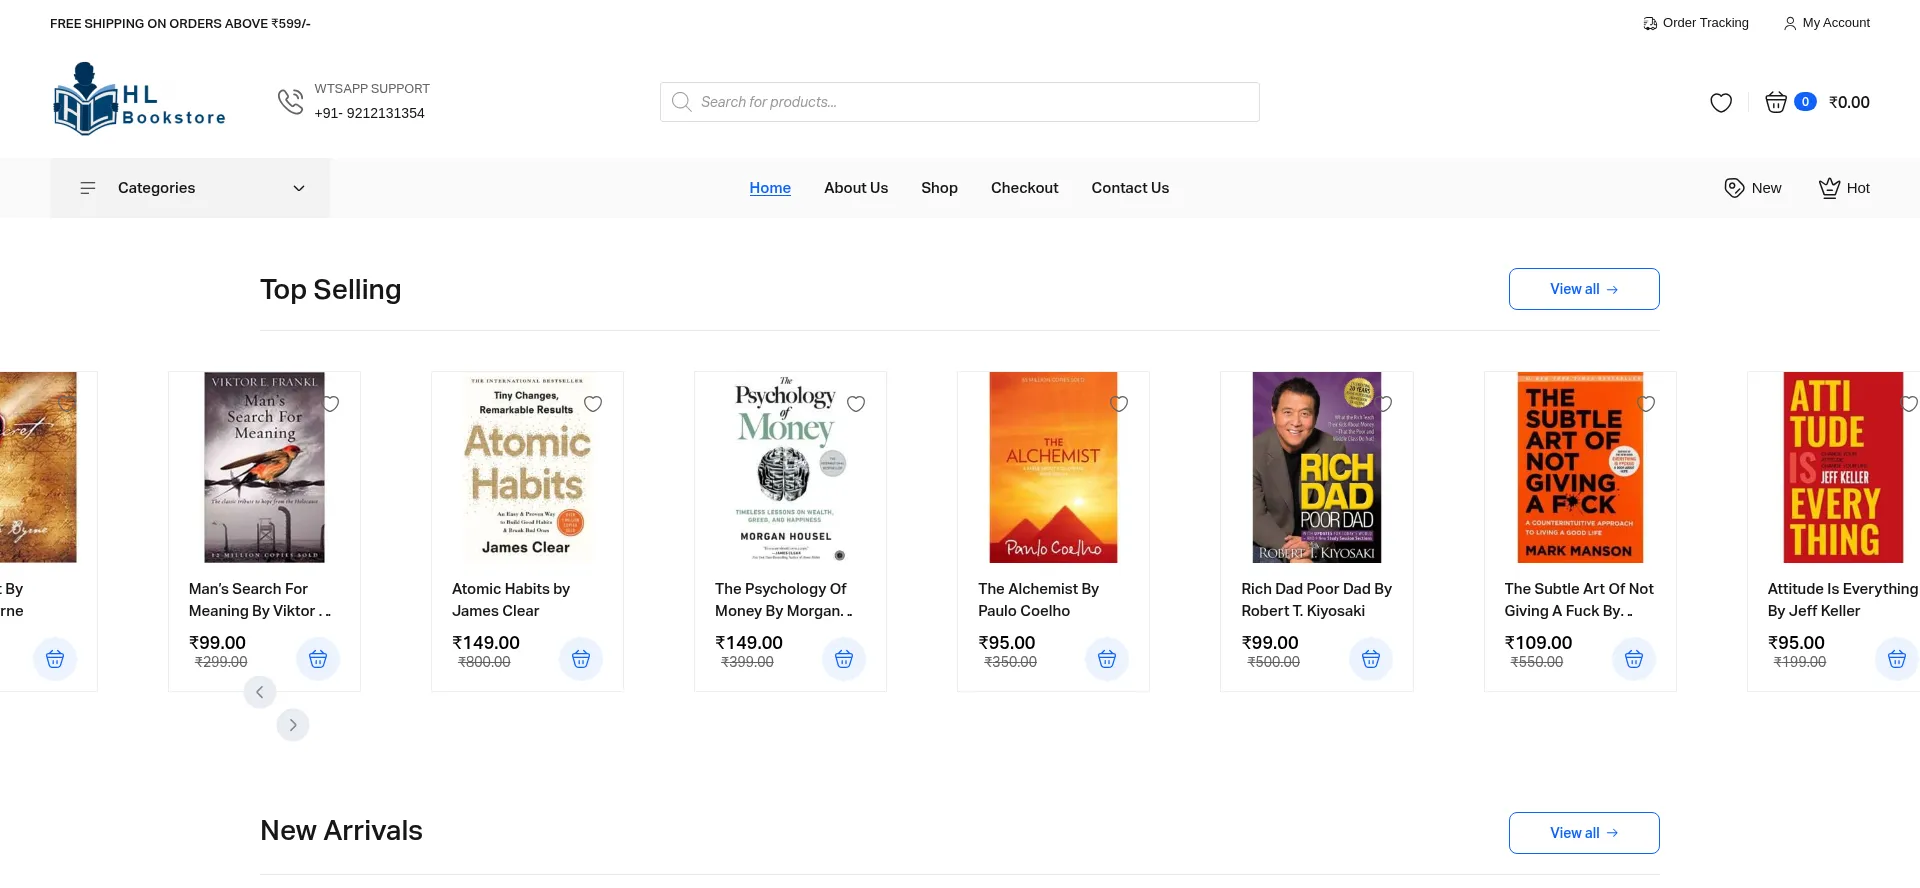Wishlist The Alchemist heart toggle
The width and height of the screenshot is (1920, 888).
[1119, 404]
